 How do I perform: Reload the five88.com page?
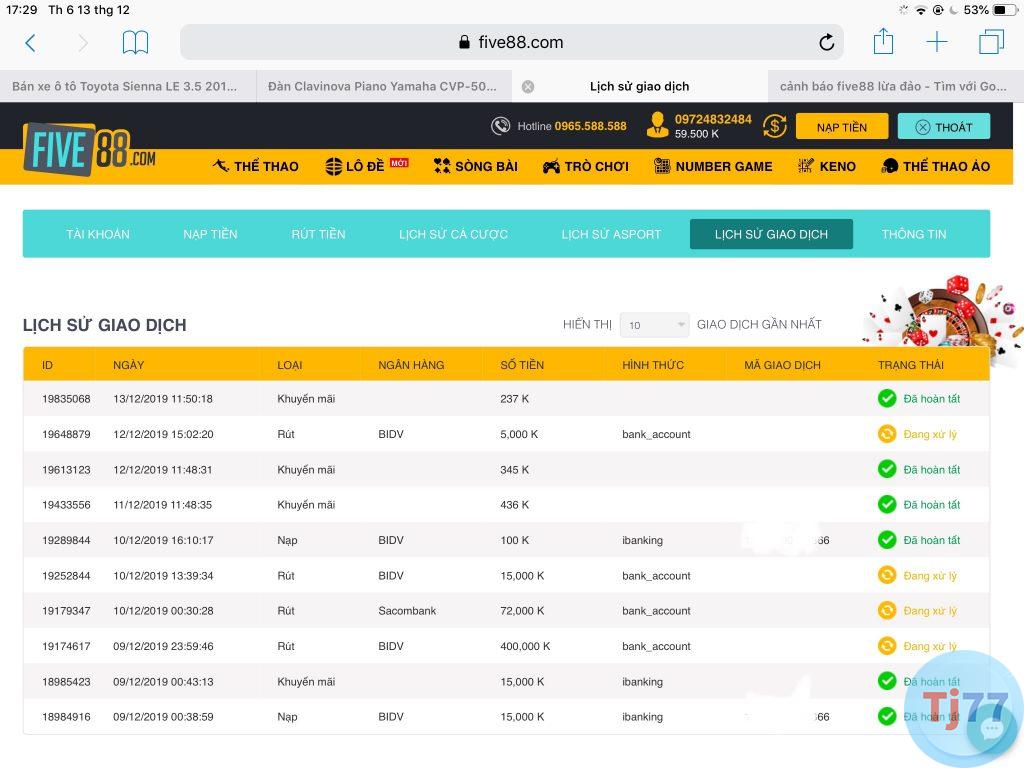click(826, 43)
